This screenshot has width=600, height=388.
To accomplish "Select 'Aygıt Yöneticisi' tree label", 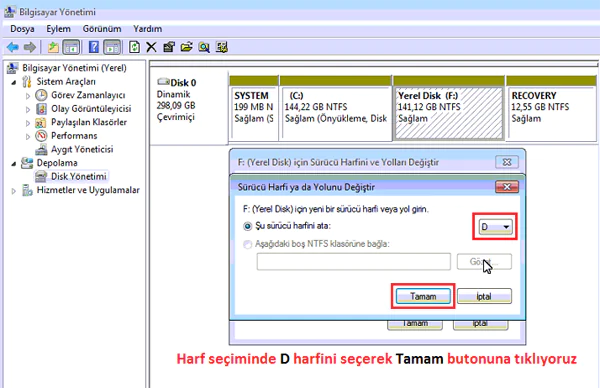I will (82, 150).
